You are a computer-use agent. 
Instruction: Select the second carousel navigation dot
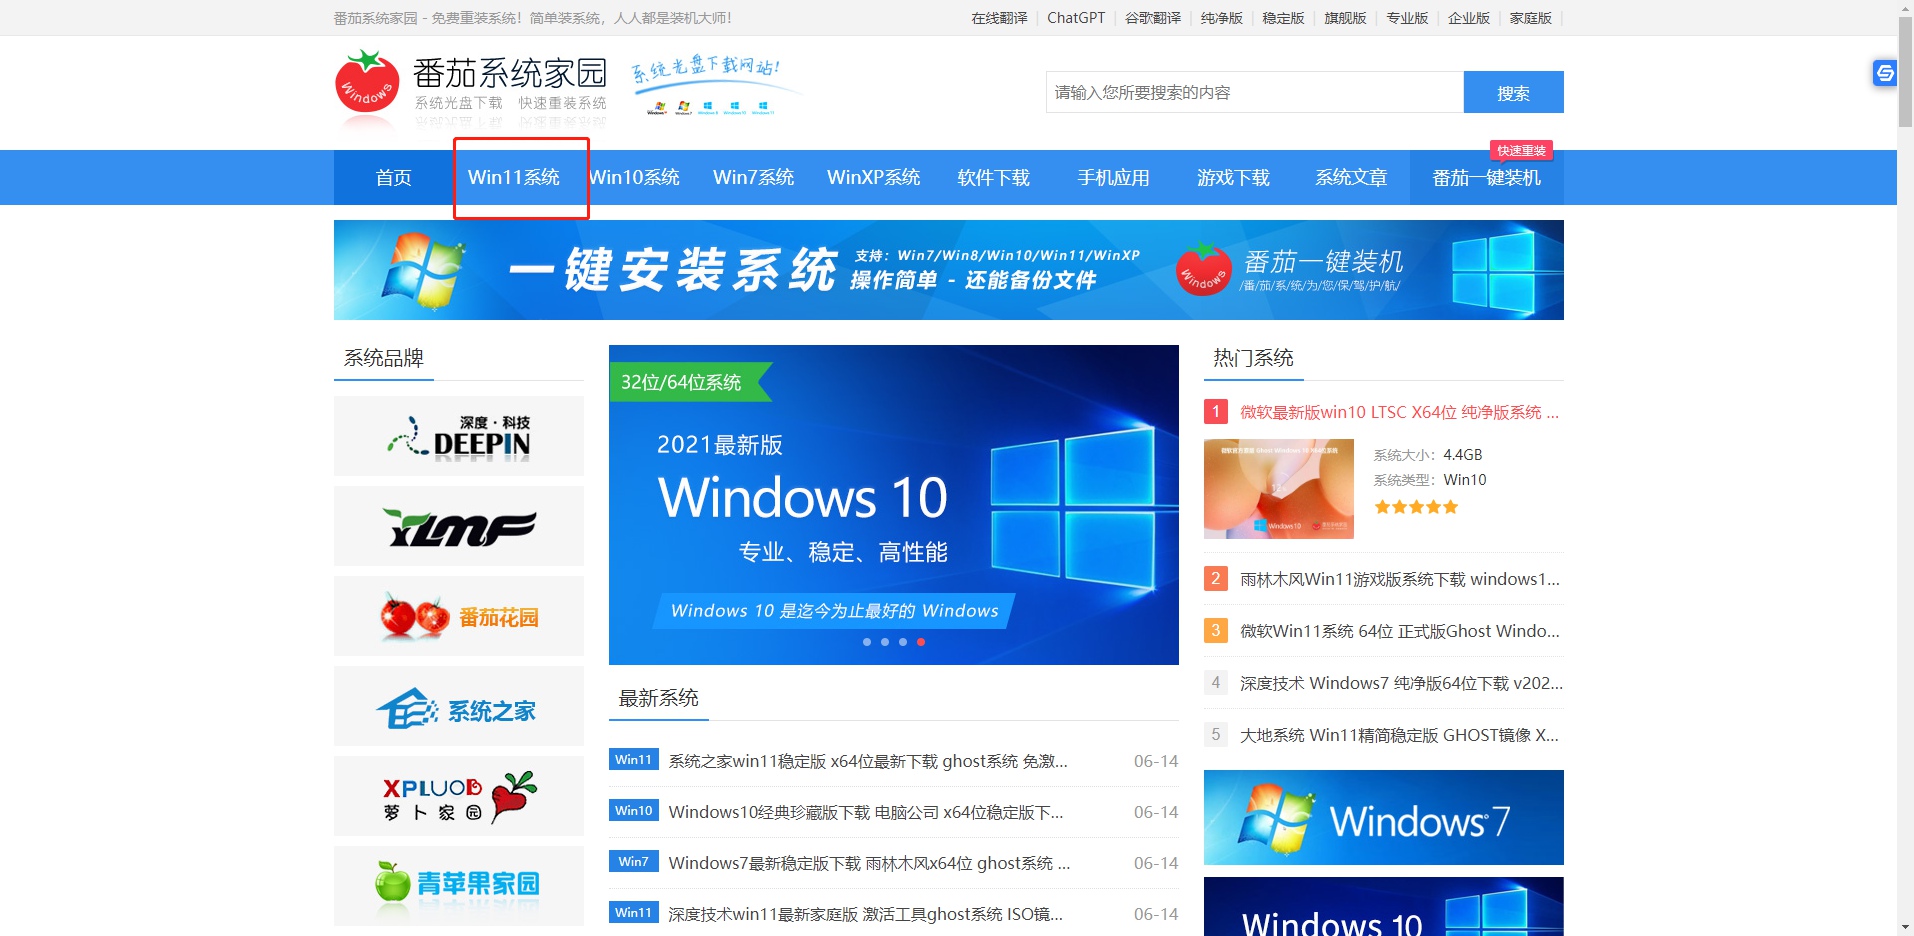click(x=885, y=642)
